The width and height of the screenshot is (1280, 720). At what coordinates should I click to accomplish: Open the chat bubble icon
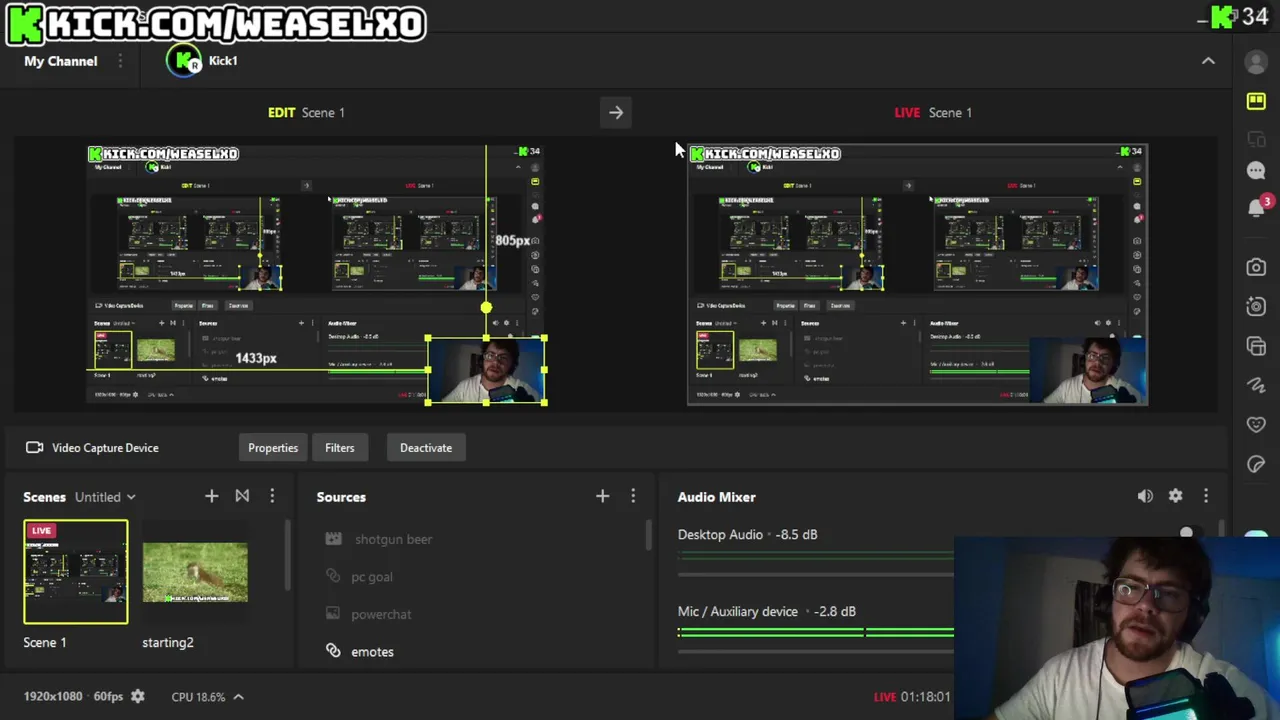pyautogui.click(x=1256, y=170)
